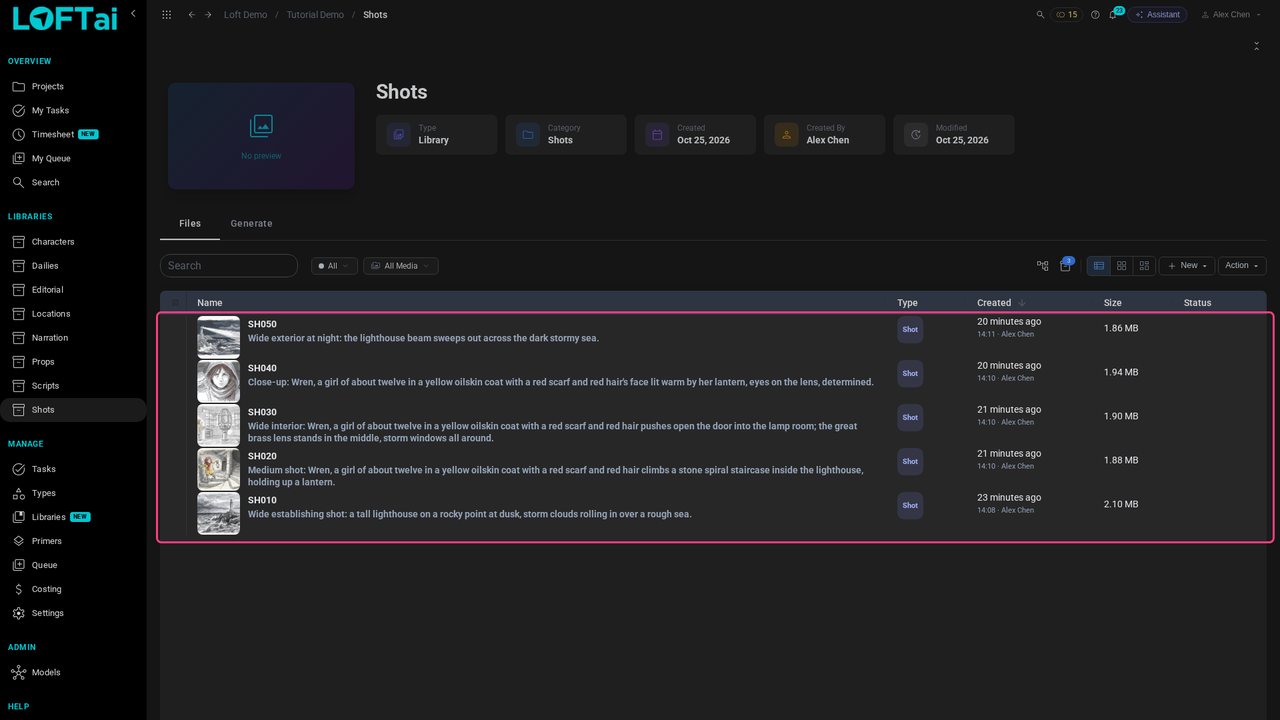The image size is (1280, 720).
Task: Sort by the Created column
Action: click(999, 303)
